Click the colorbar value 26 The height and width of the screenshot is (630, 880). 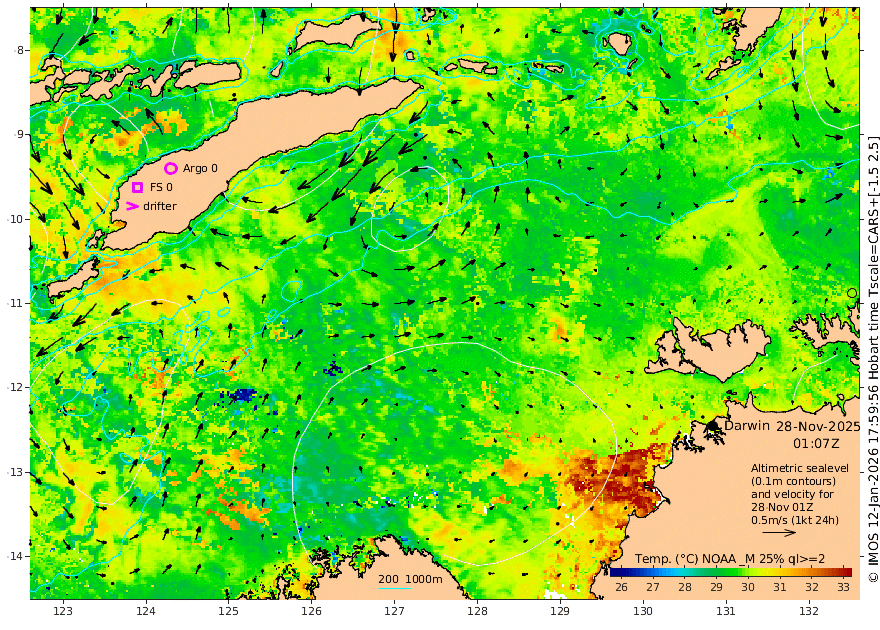tap(621, 587)
